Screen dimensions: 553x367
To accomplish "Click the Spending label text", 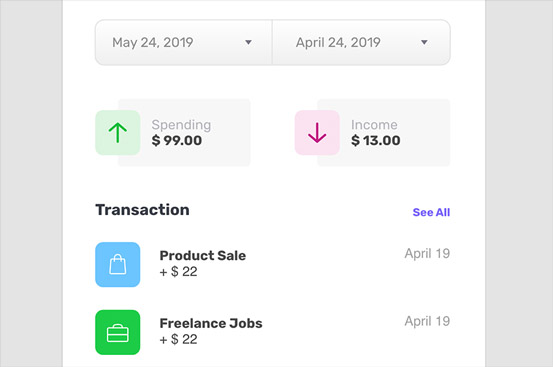I will coord(181,125).
